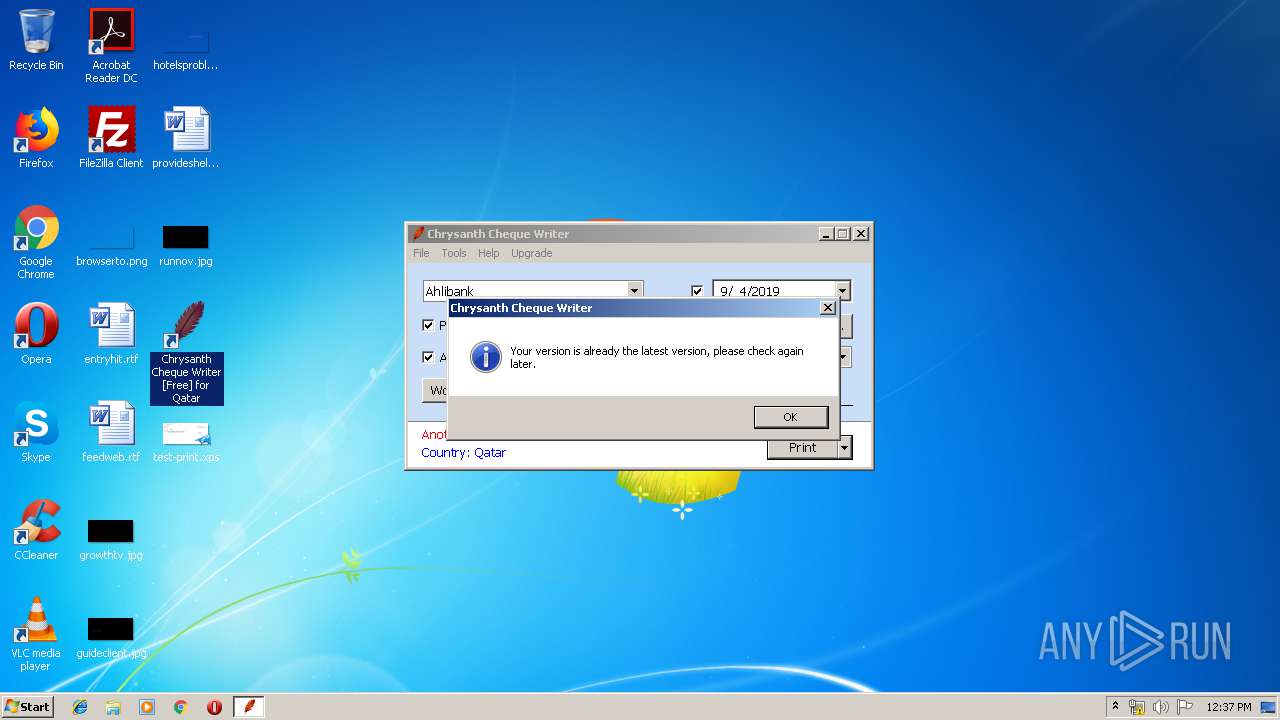The width and height of the screenshot is (1280, 720).
Task: Click the Country: Qatar link
Action: point(463,453)
